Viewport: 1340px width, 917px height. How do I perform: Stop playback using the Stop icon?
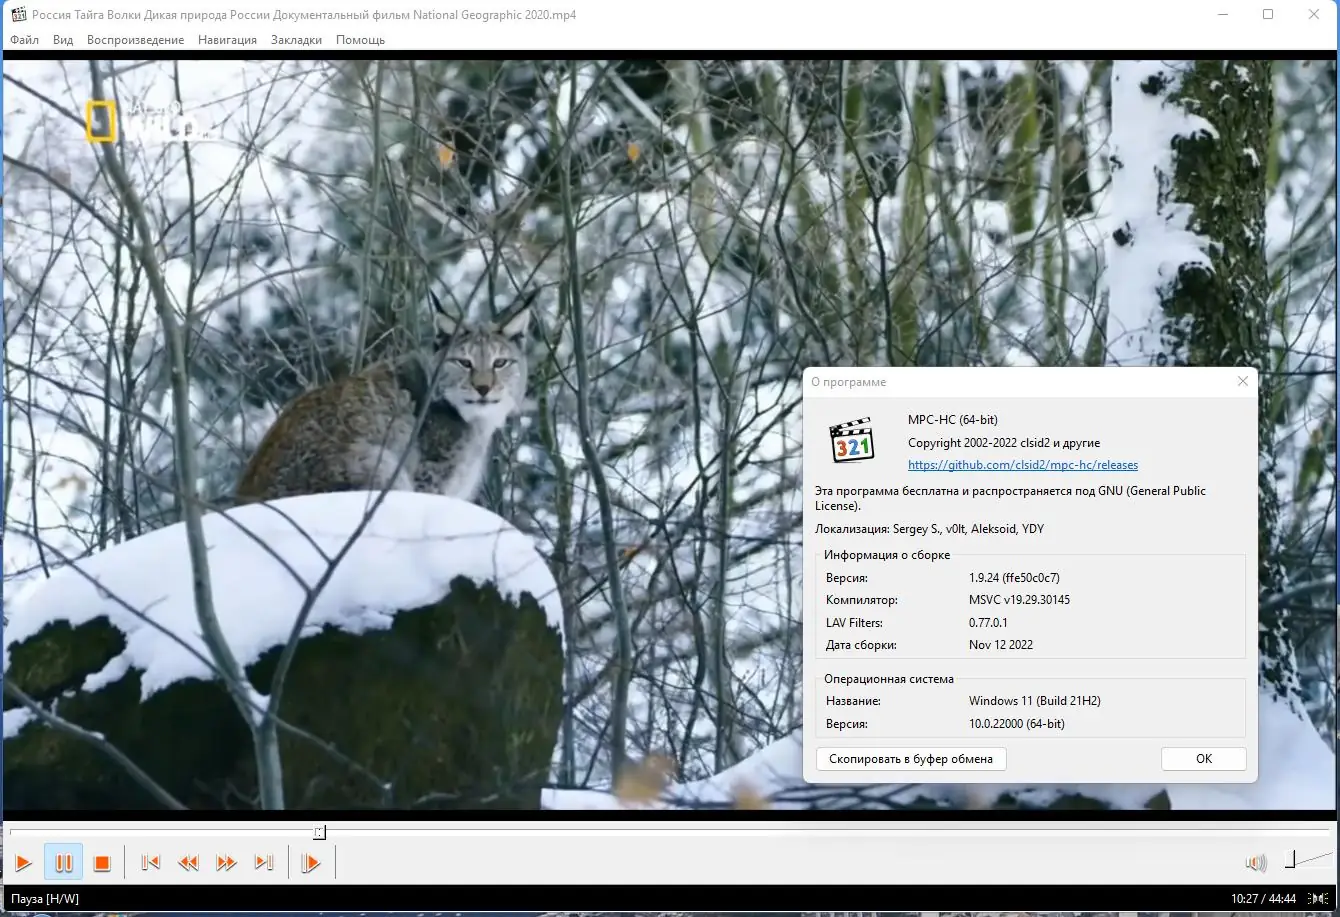(101, 862)
